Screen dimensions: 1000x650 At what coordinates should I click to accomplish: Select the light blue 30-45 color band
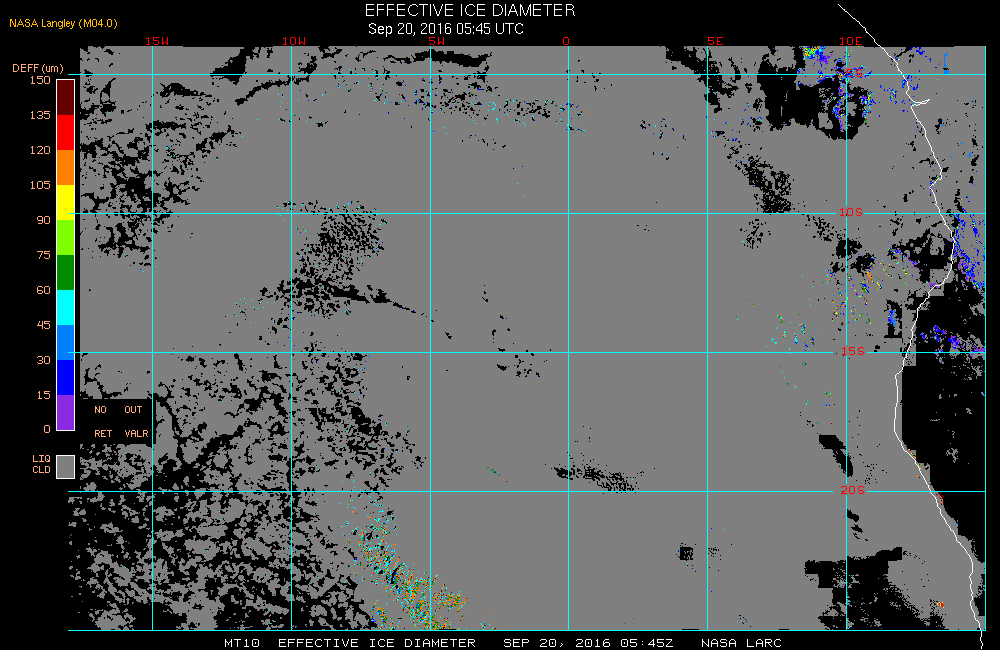(66, 343)
